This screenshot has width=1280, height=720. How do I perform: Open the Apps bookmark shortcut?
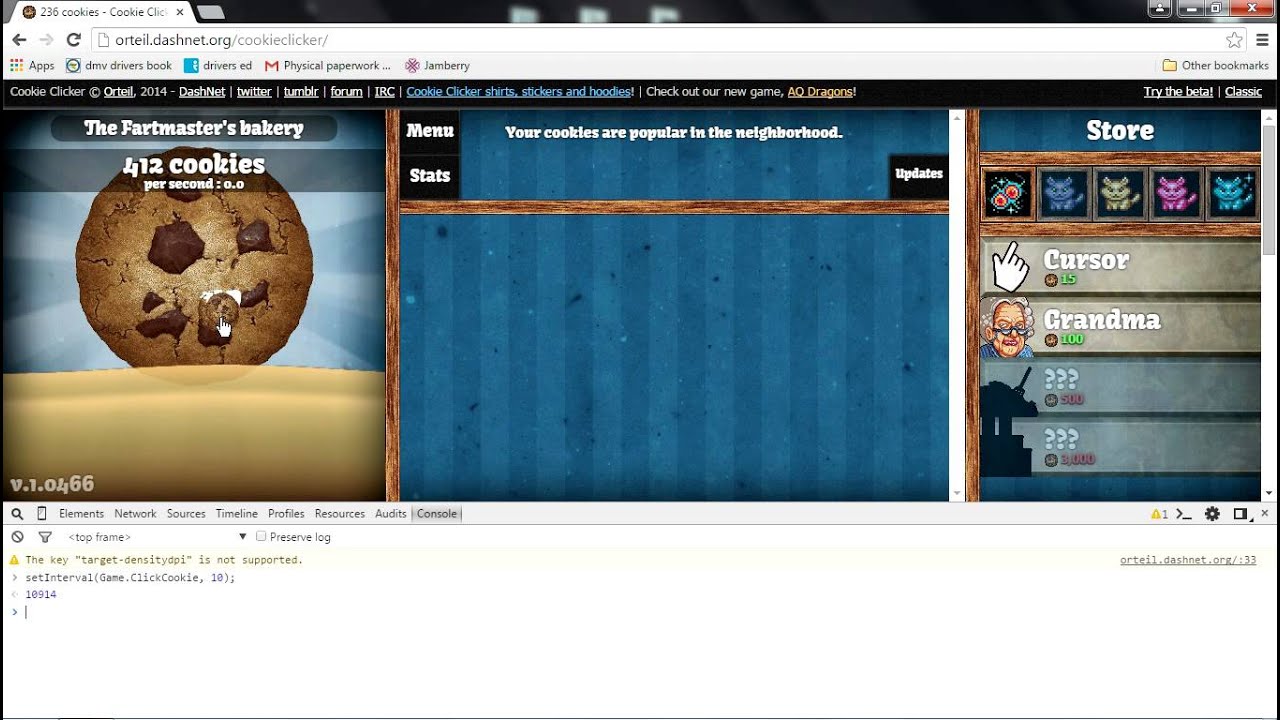click(x=32, y=65)
